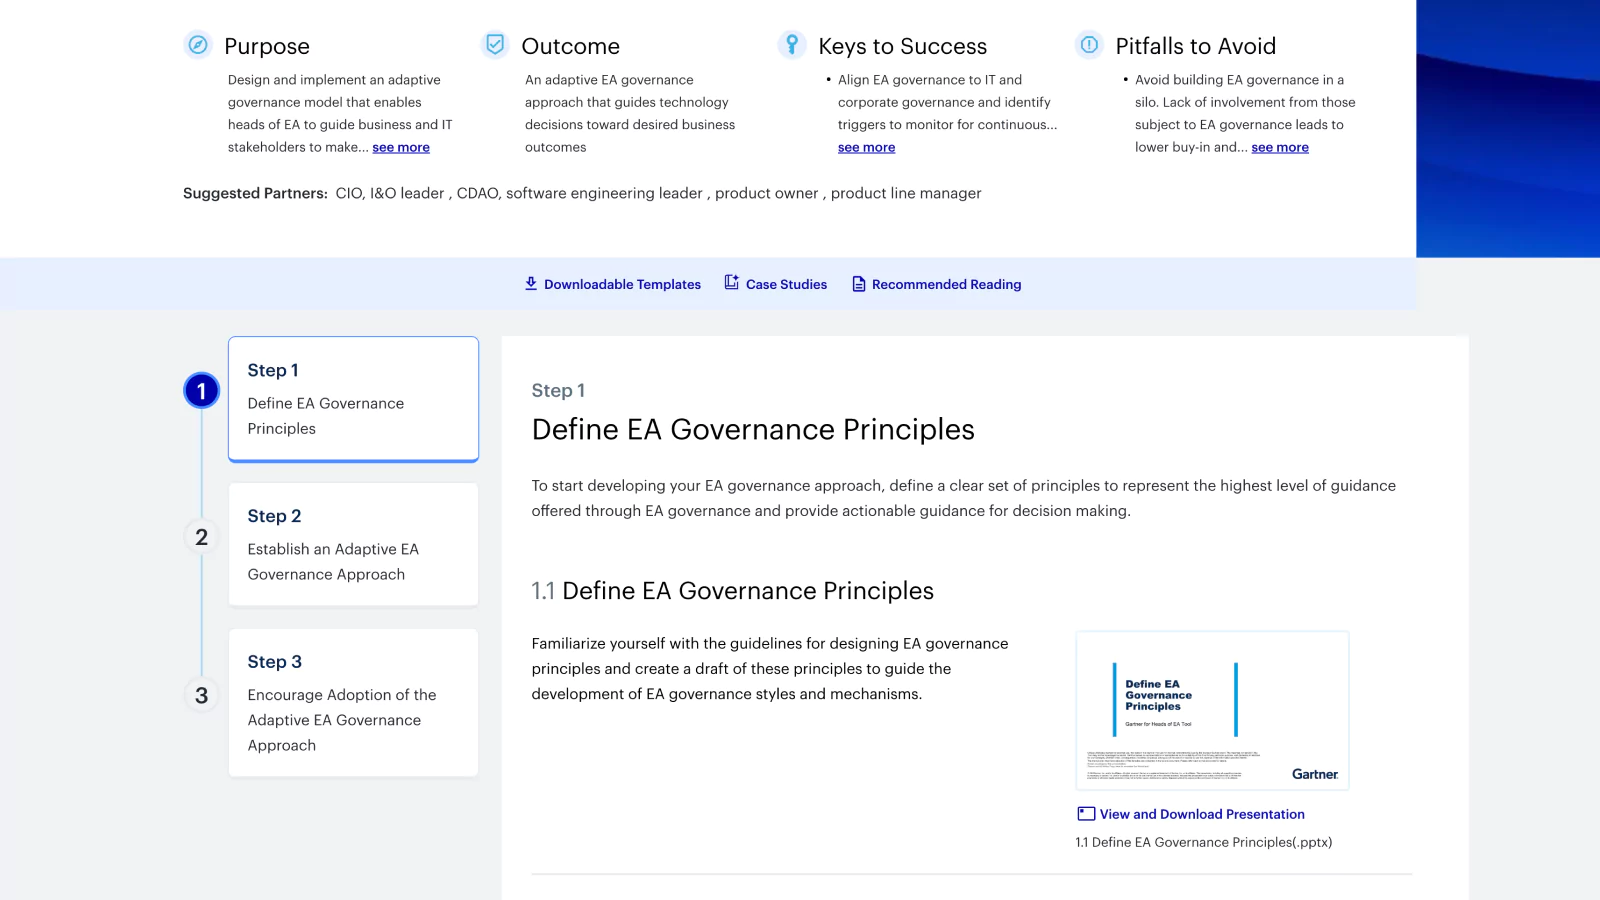Click the Recommended Reading page icon
The width and height of the screenshot is (1600, 900).
click(x=858, y=283)
